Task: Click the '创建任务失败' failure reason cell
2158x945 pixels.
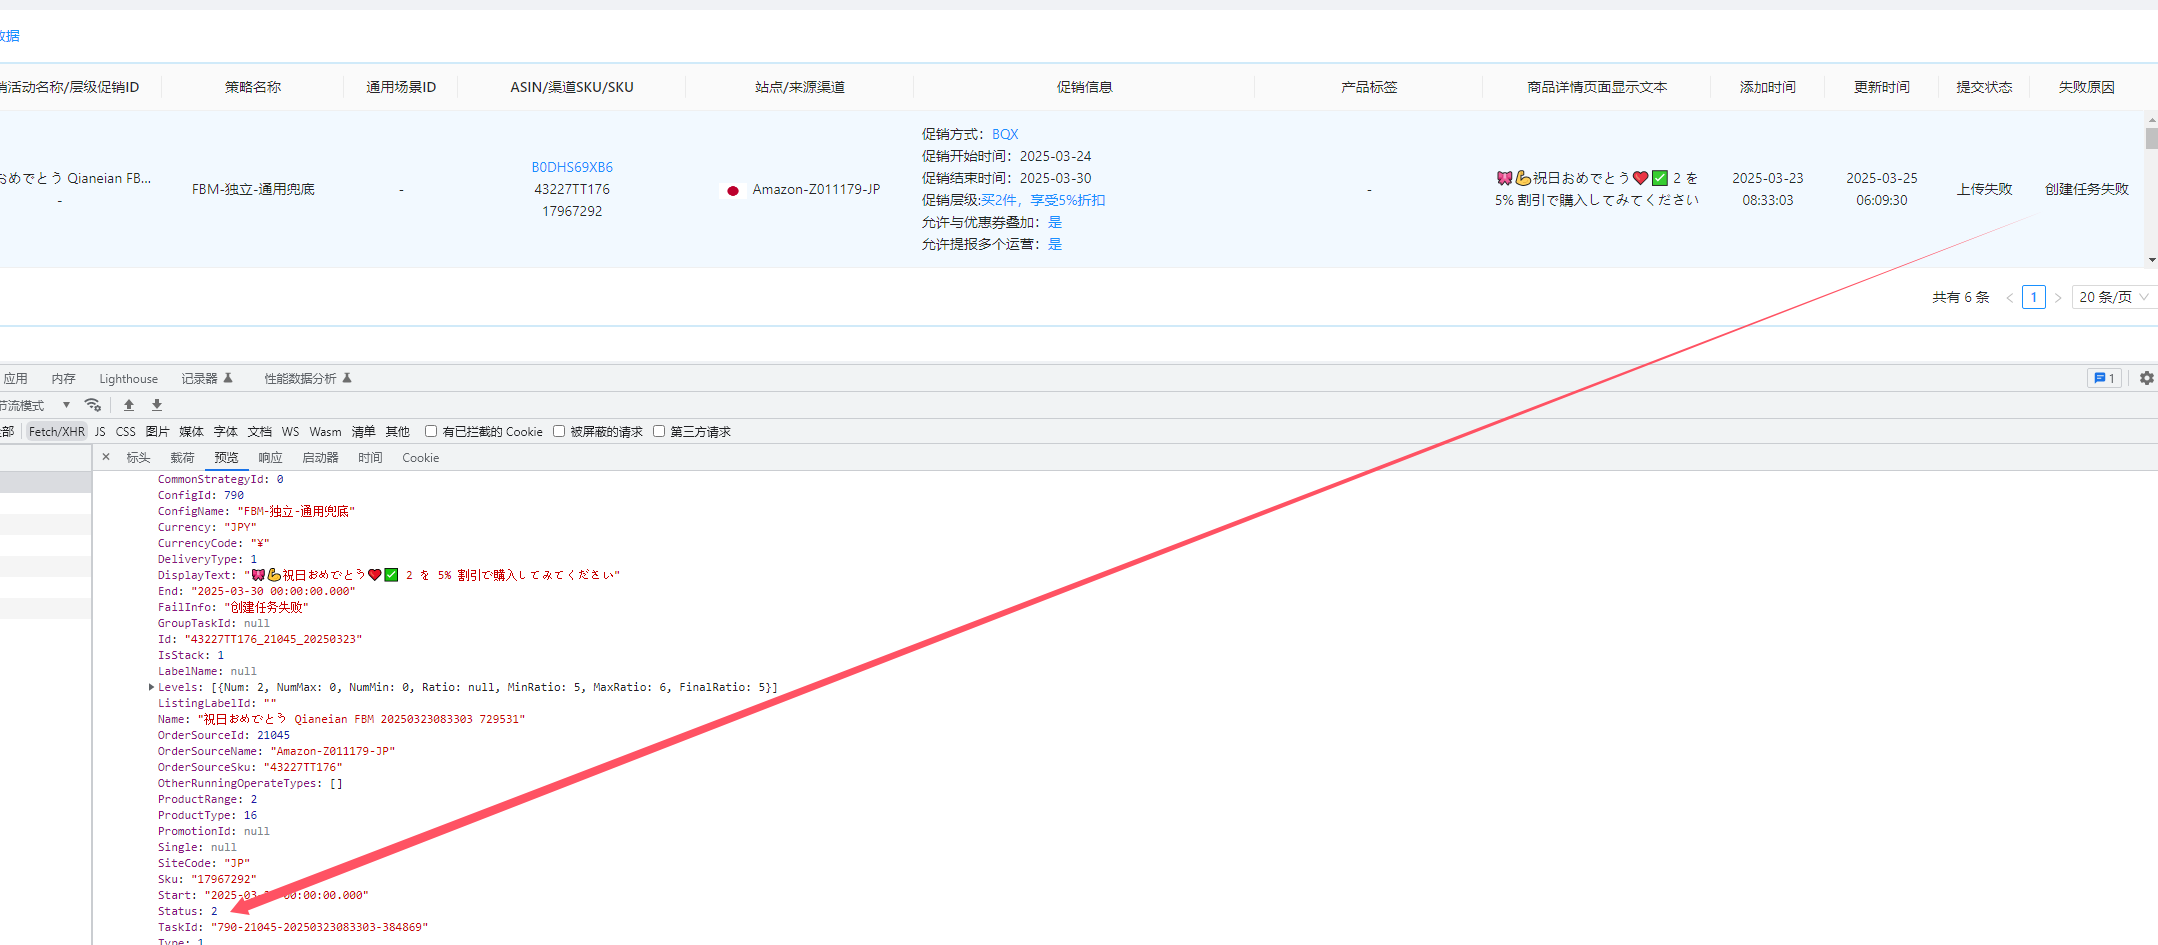Action: [x=2086, y=189]
